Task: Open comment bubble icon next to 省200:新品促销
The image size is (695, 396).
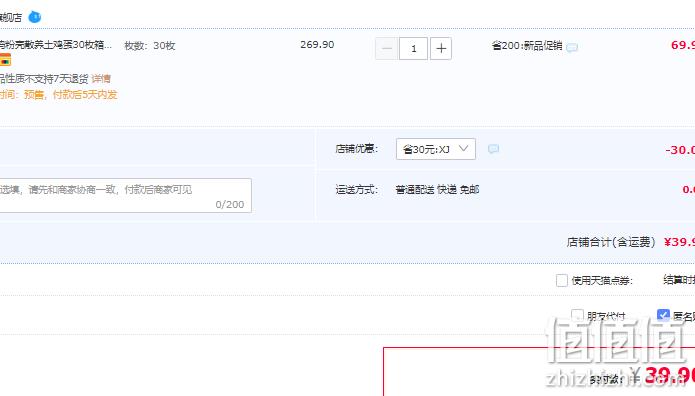Action: (572, 47)
